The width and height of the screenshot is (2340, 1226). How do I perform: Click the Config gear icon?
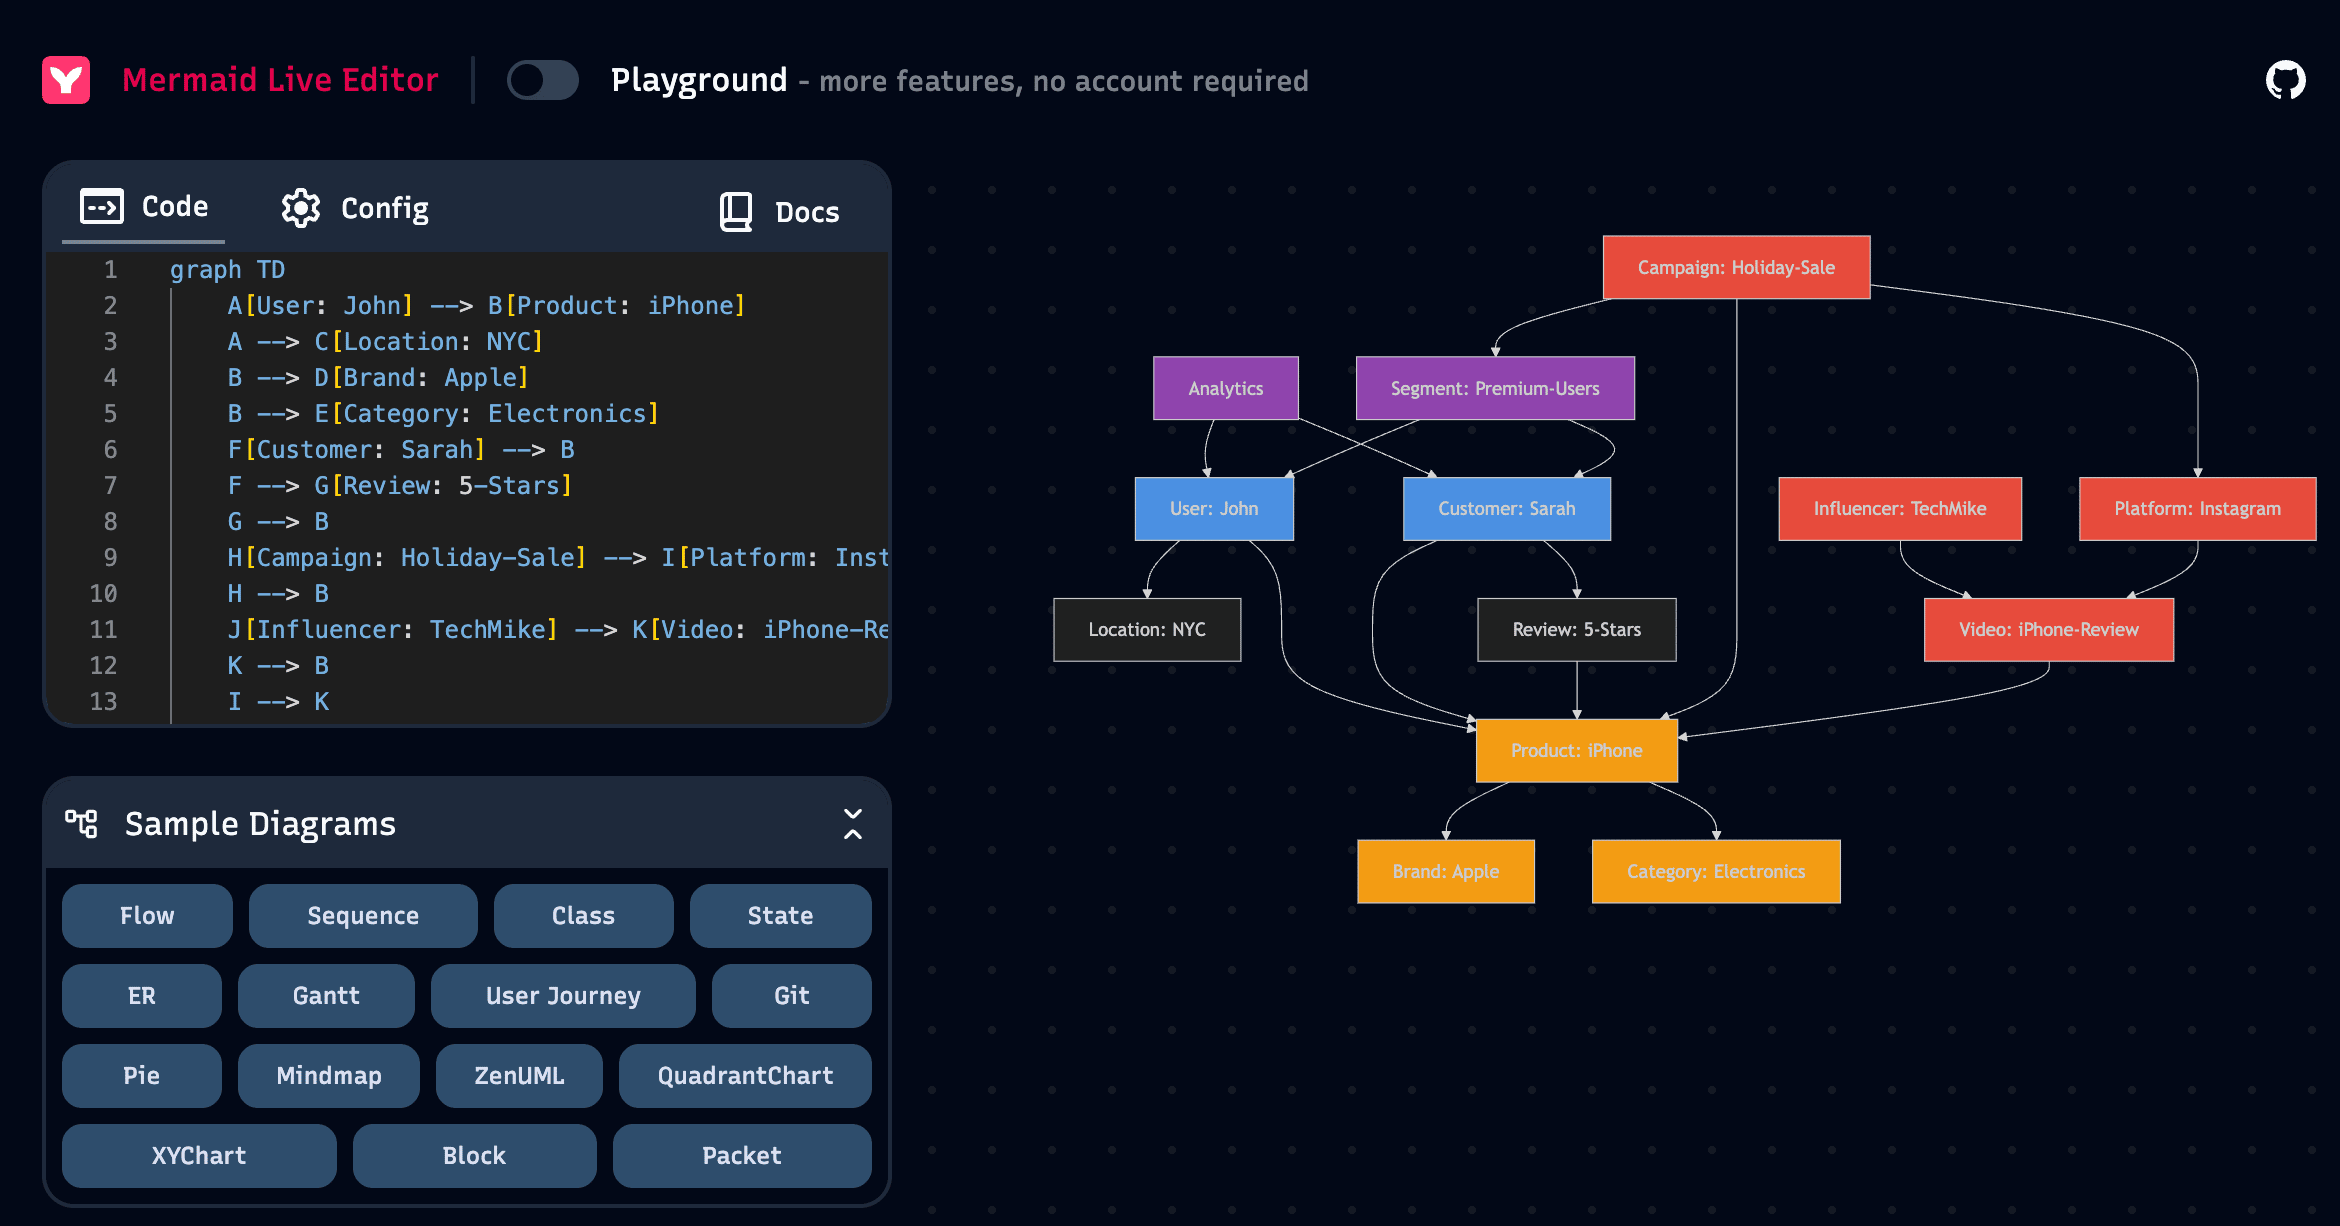[x=301, y=208]
